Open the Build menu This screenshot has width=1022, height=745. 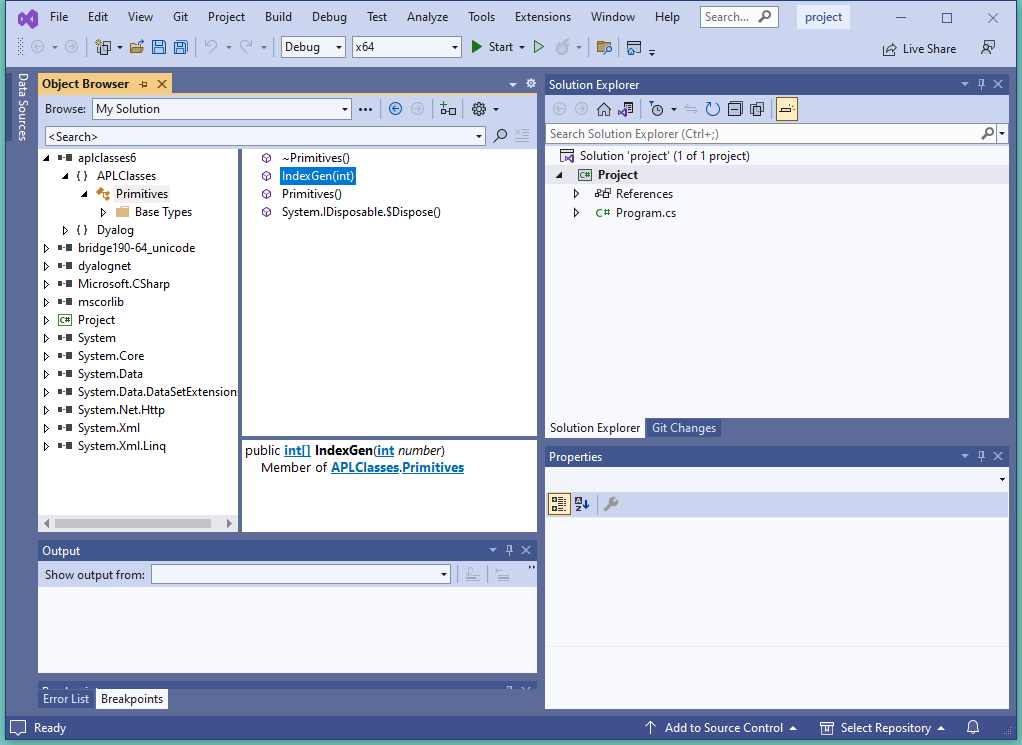coord(278,17)
